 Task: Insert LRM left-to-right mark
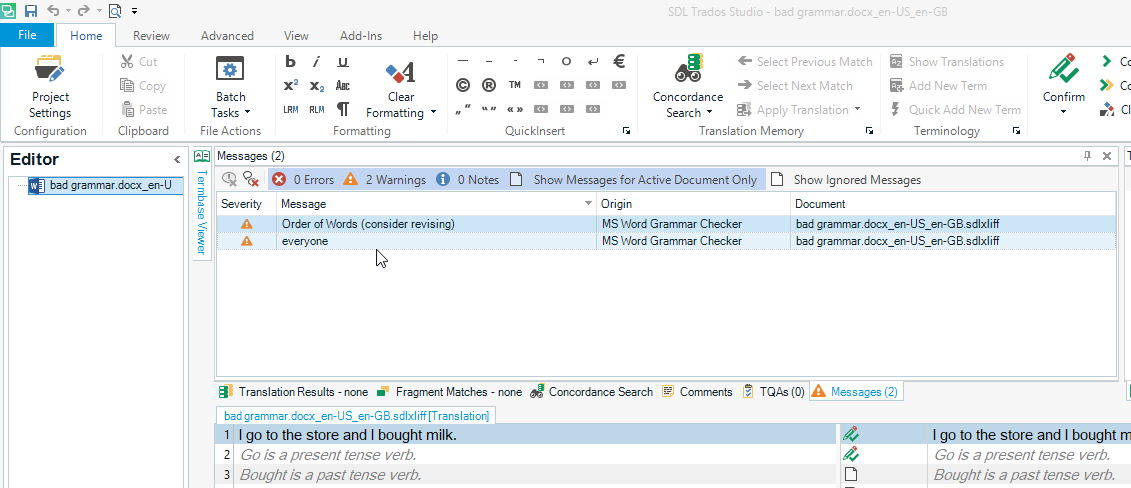[291, 110]
